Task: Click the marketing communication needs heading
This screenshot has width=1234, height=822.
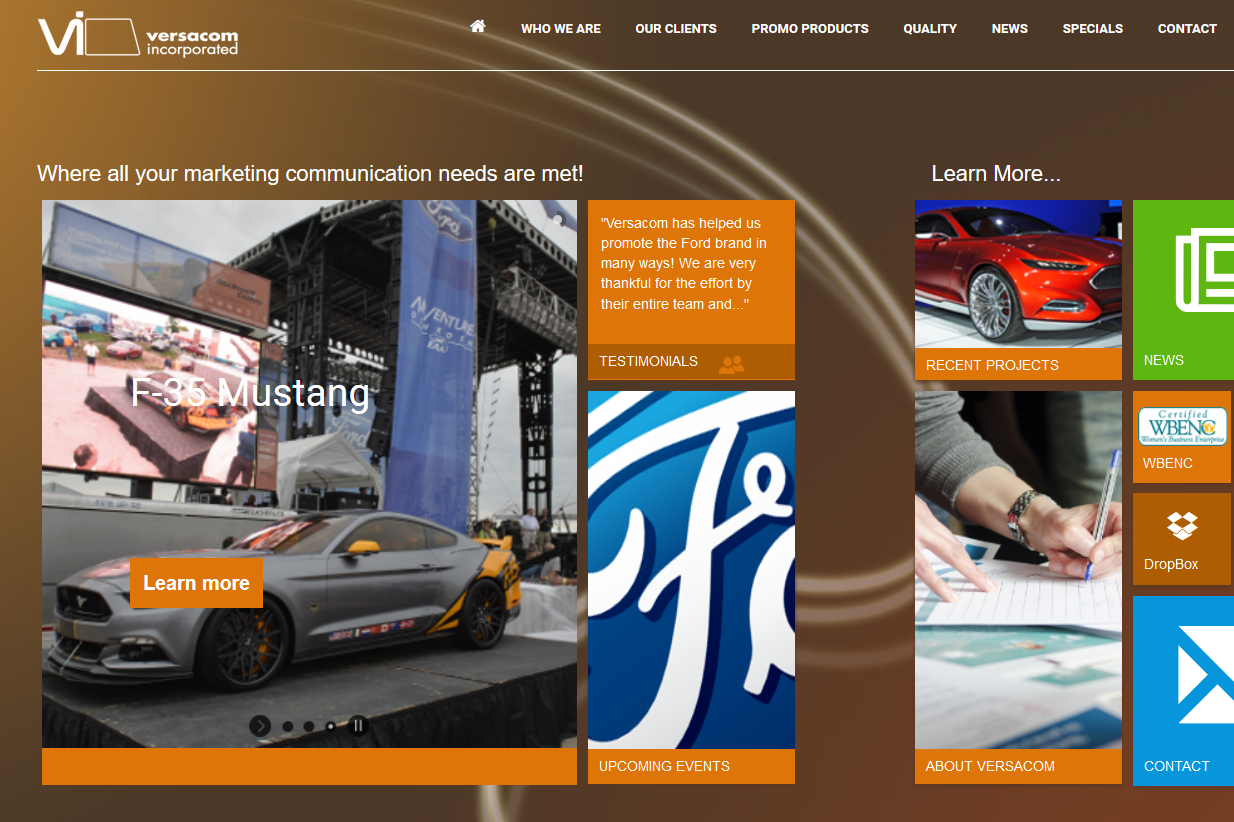Action: 310,174
